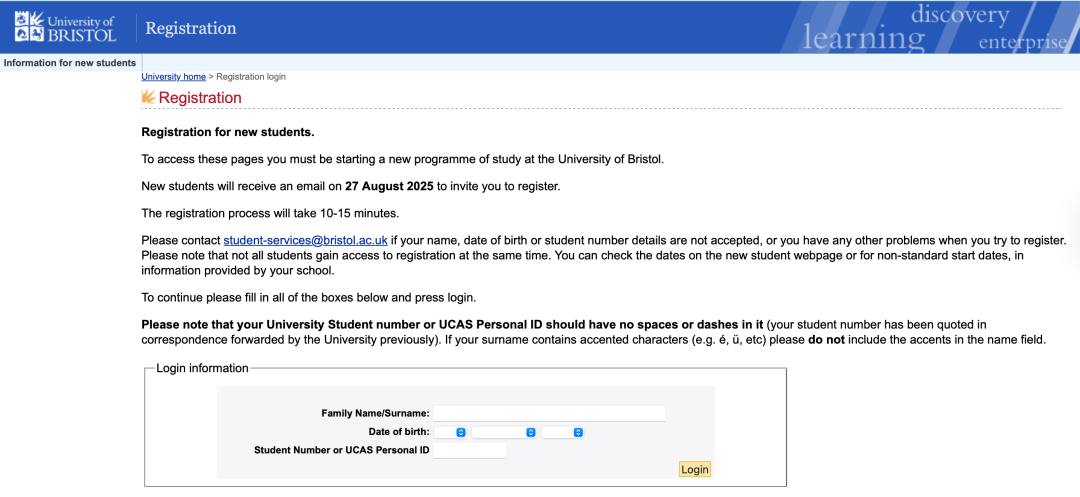
Task: Focus the Student Number or UCAS ID field
Action: pyautogui.click(x=470, y=450)
